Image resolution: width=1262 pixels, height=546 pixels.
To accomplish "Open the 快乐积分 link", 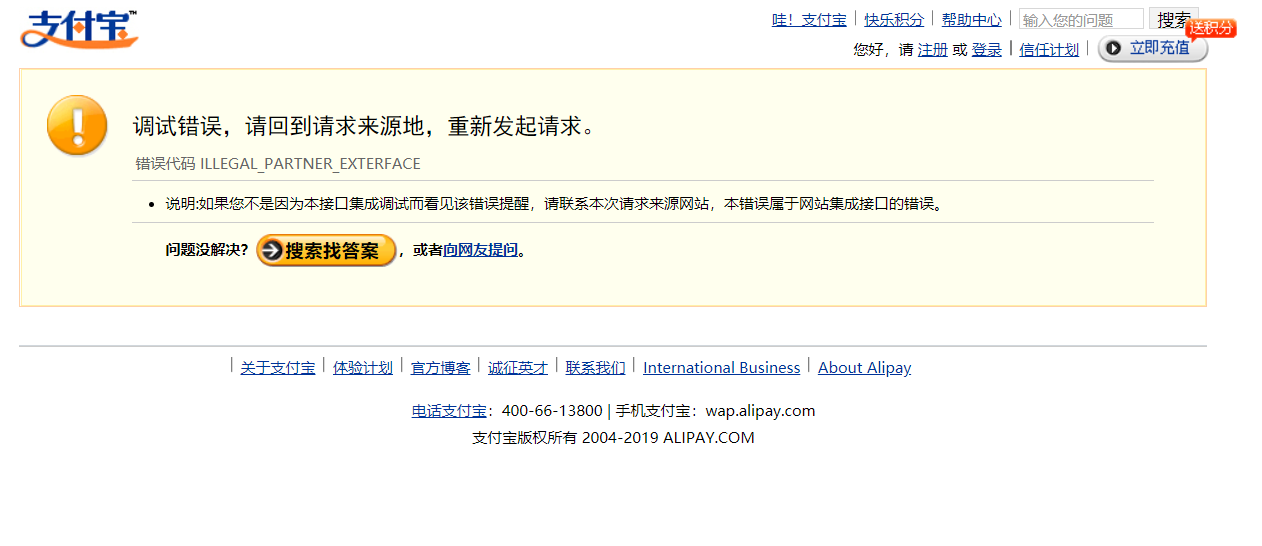I will coord(894,20).
